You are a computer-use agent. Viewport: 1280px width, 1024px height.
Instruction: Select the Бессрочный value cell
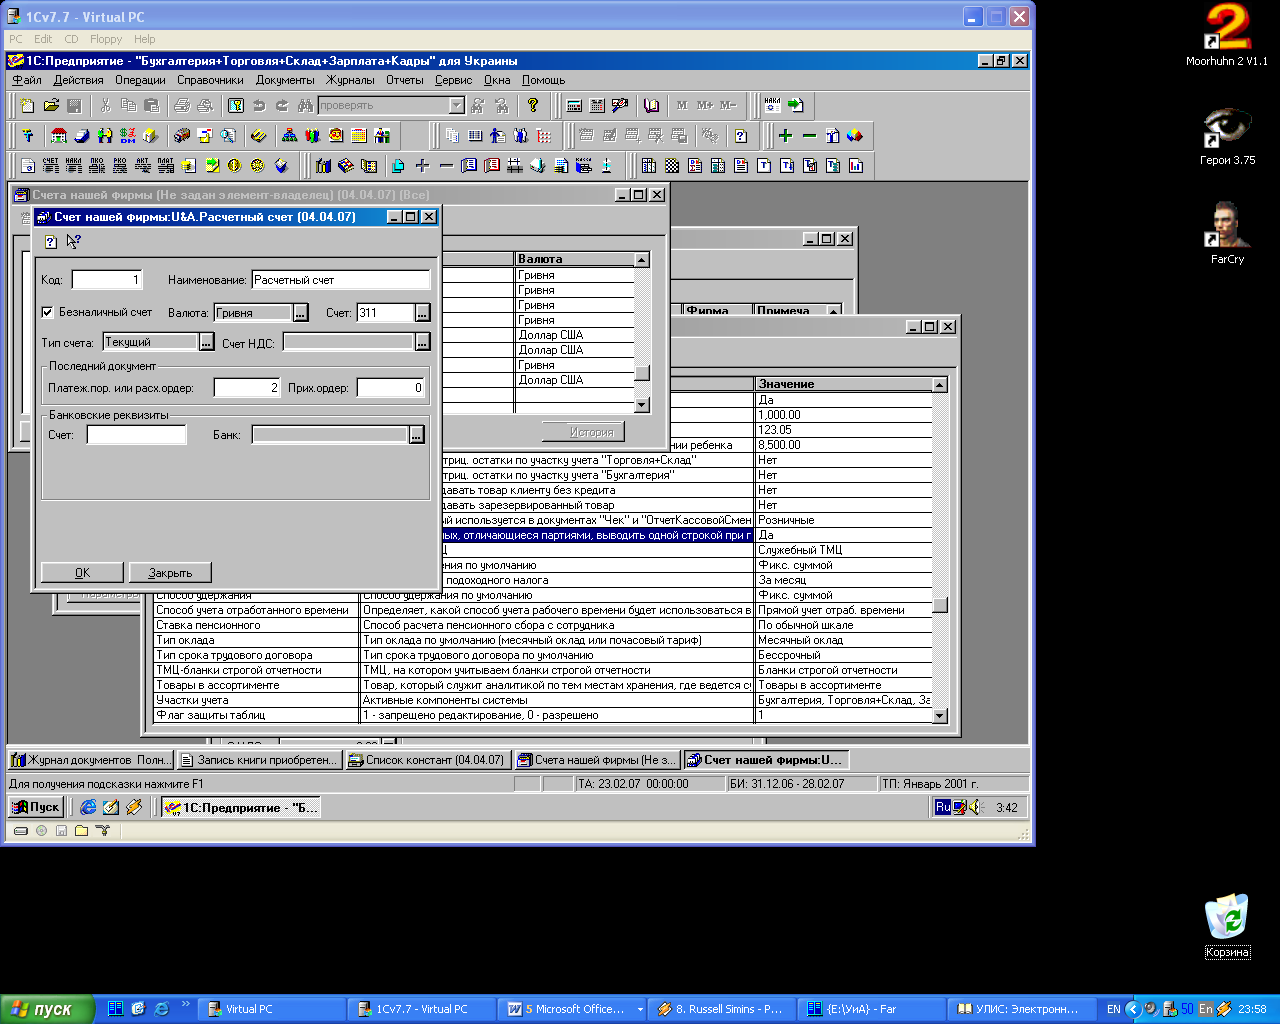click(844, 655)
